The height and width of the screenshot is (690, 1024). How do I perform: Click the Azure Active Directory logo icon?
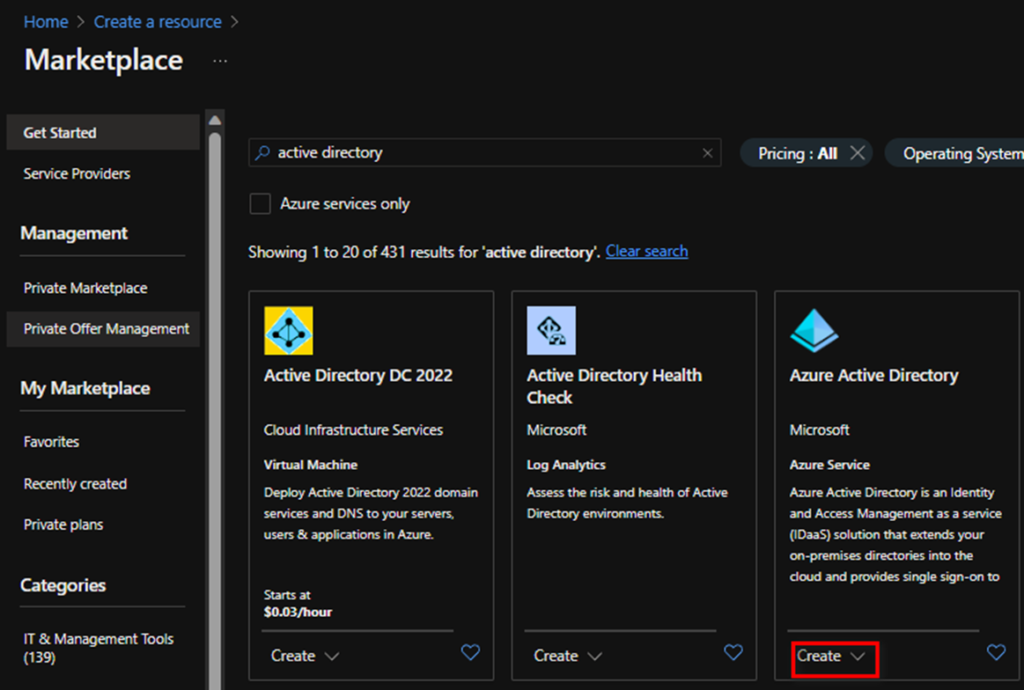point(814,330)
